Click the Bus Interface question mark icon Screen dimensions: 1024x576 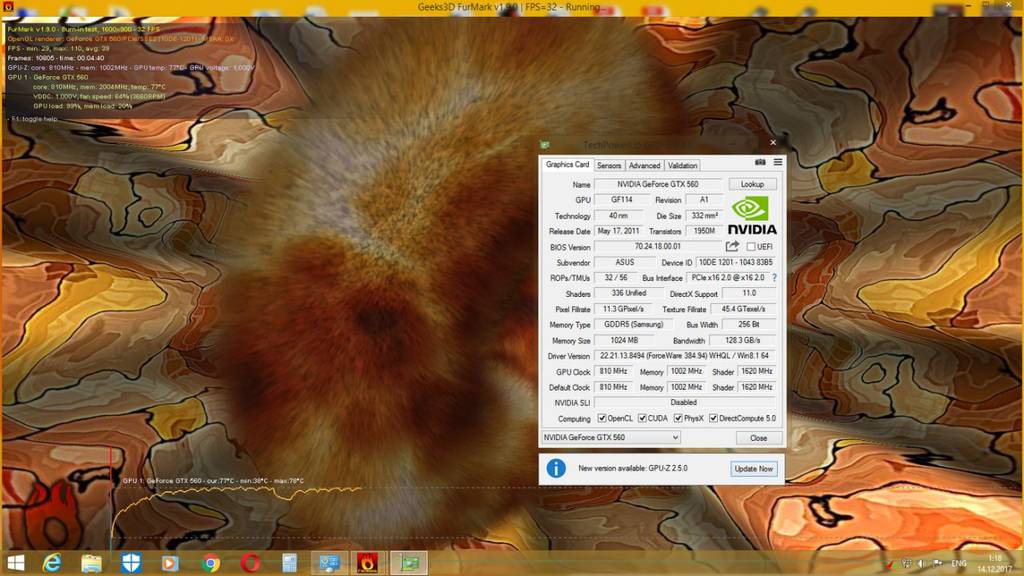pyautogui.click(x=774, y=278)
